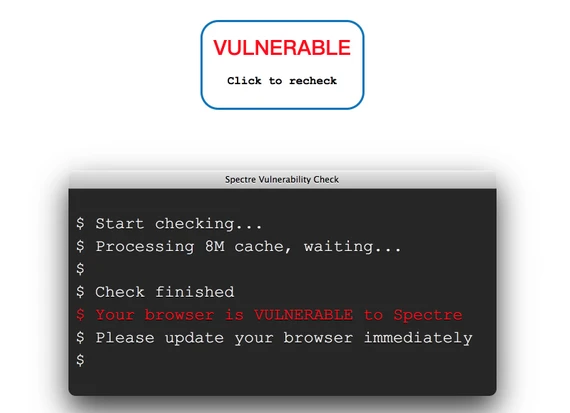Click the dollar sign before 'Processing'
Image resolution: width=570 pixels, height=413 pixels.
[80, 246]
